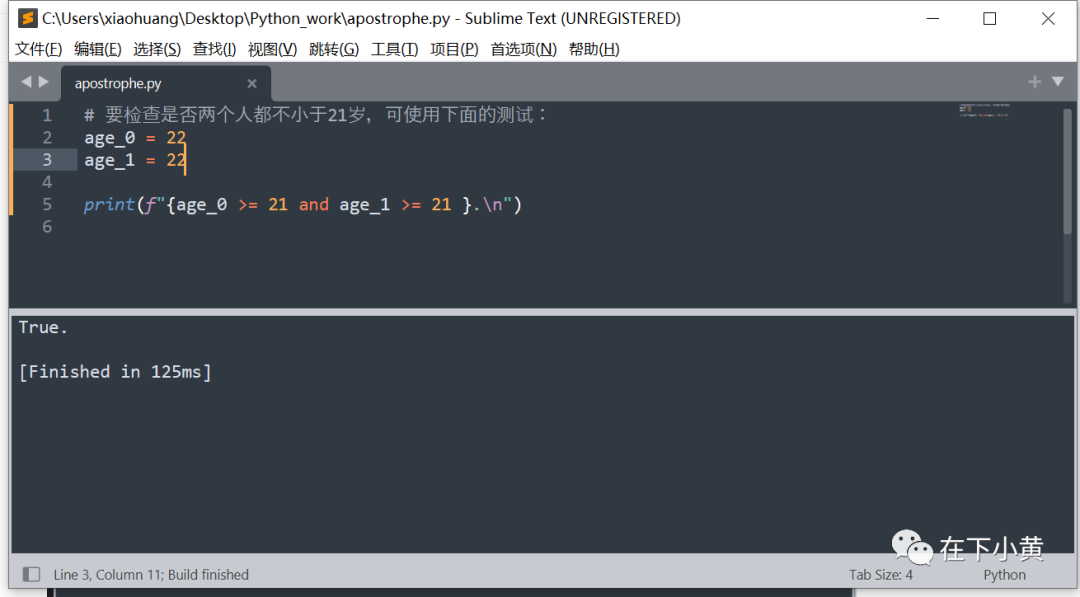
Task: Click the 'and' operator in line 5
Action: (x=314, y=205)
